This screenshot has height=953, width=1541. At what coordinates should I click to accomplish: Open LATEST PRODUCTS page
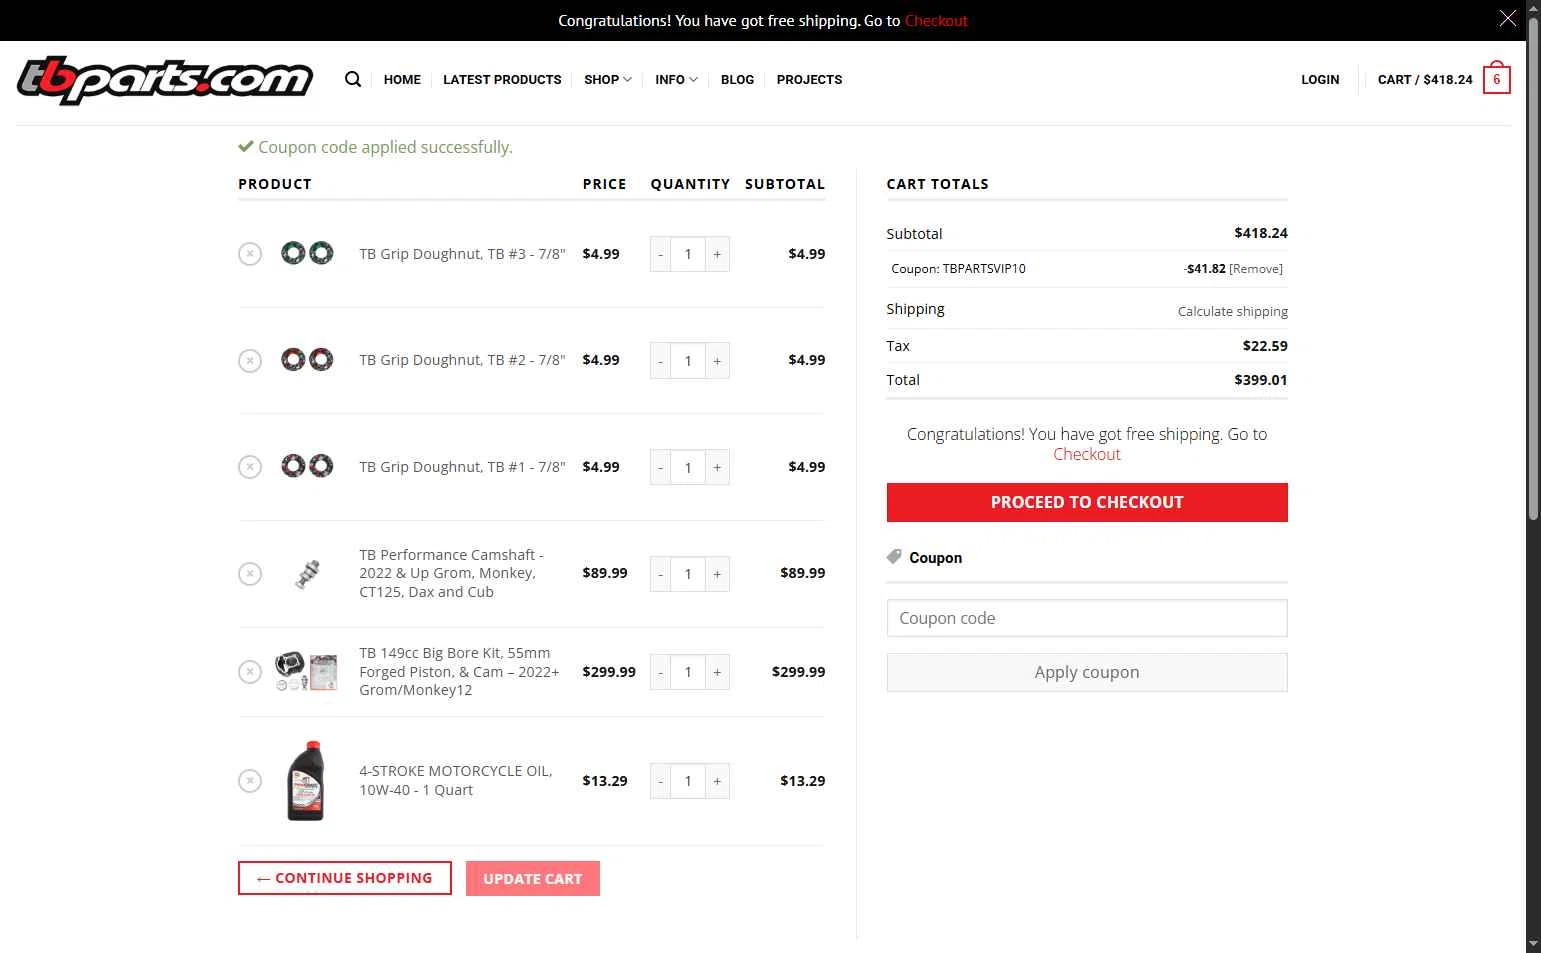coord(502,79)
